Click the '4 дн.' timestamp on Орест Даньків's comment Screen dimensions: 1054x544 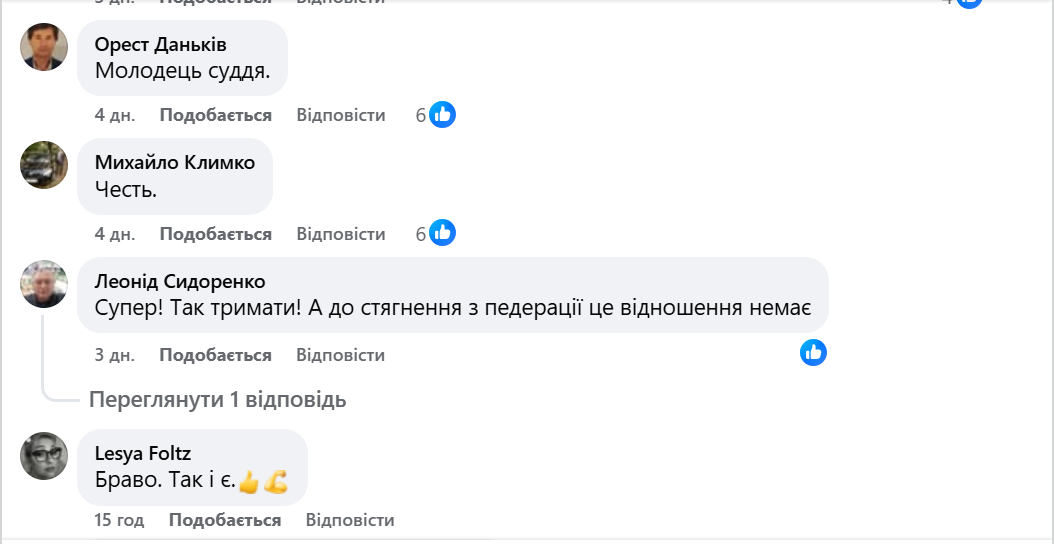[114, 115]
